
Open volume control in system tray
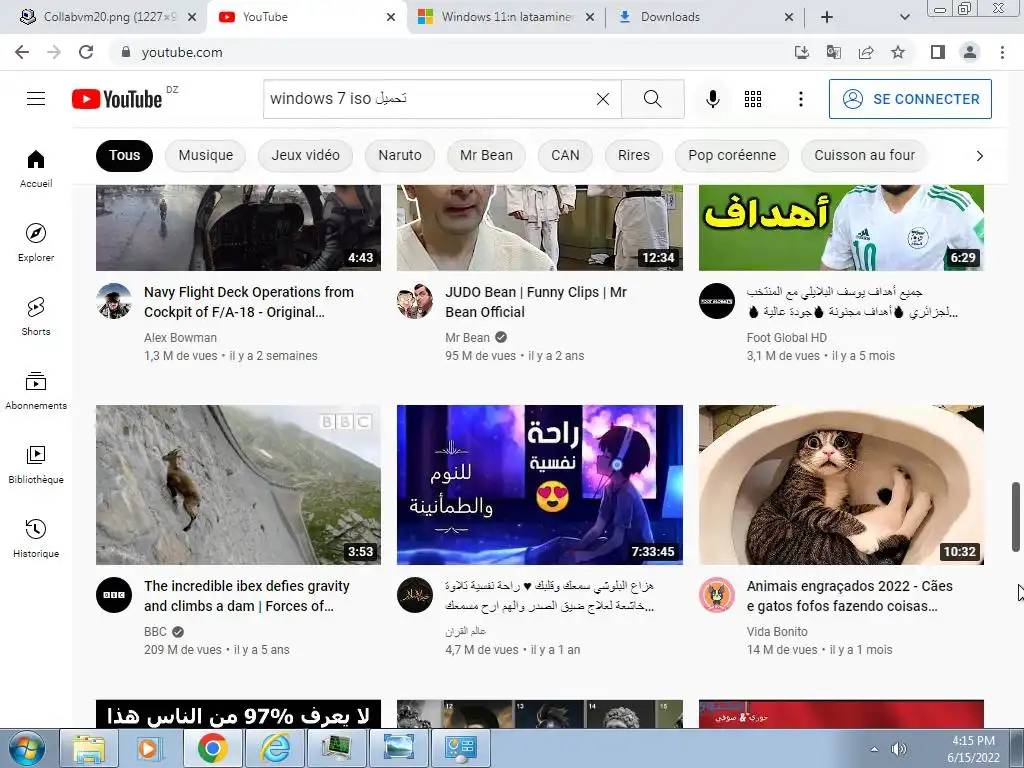tap(899, 748)
